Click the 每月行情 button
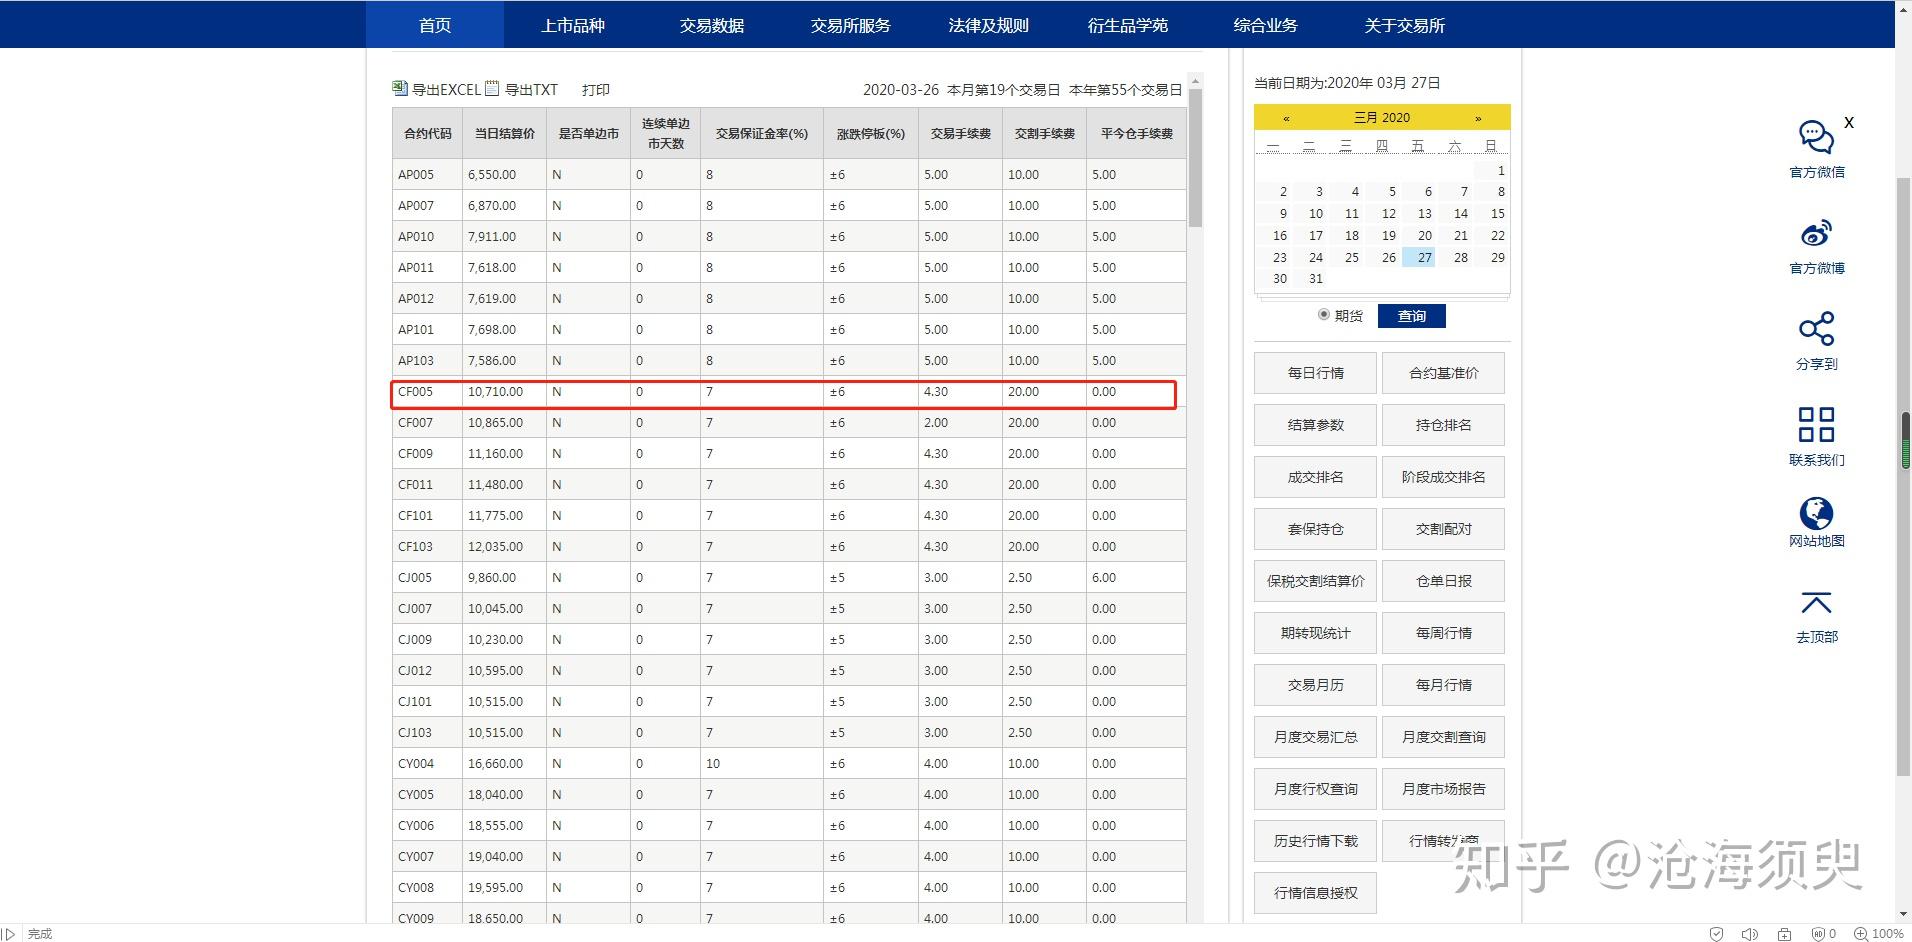The image size is (1912, 942). click(x=1443, y=685)
